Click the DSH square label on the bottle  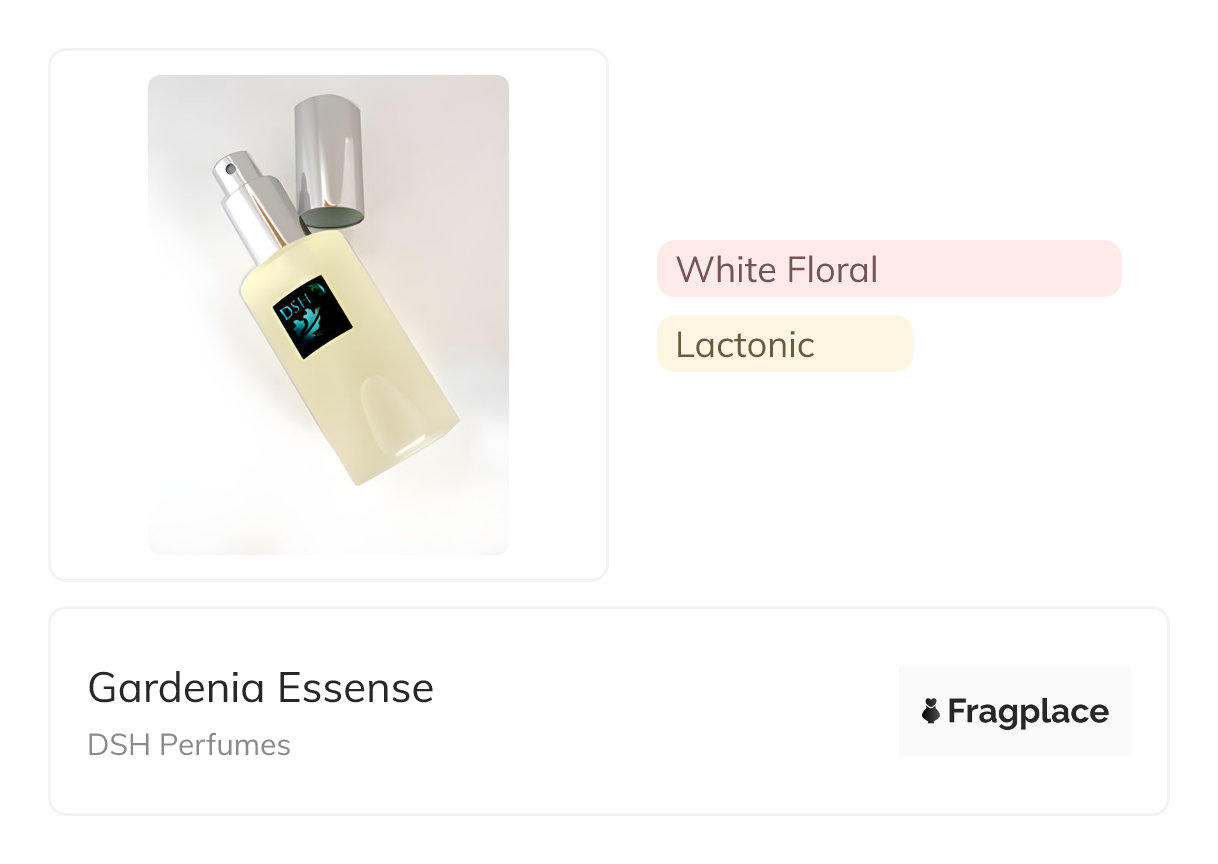[x=313, y=317]
